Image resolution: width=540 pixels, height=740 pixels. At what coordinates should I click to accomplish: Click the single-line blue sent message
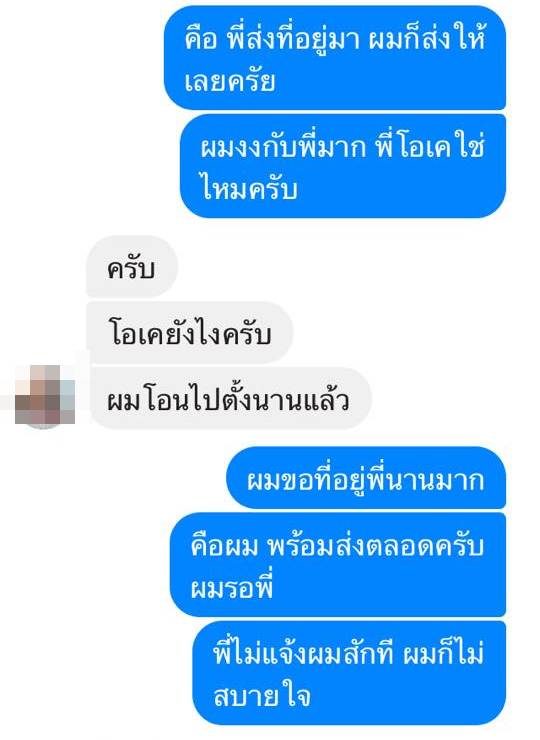(366, 478)
